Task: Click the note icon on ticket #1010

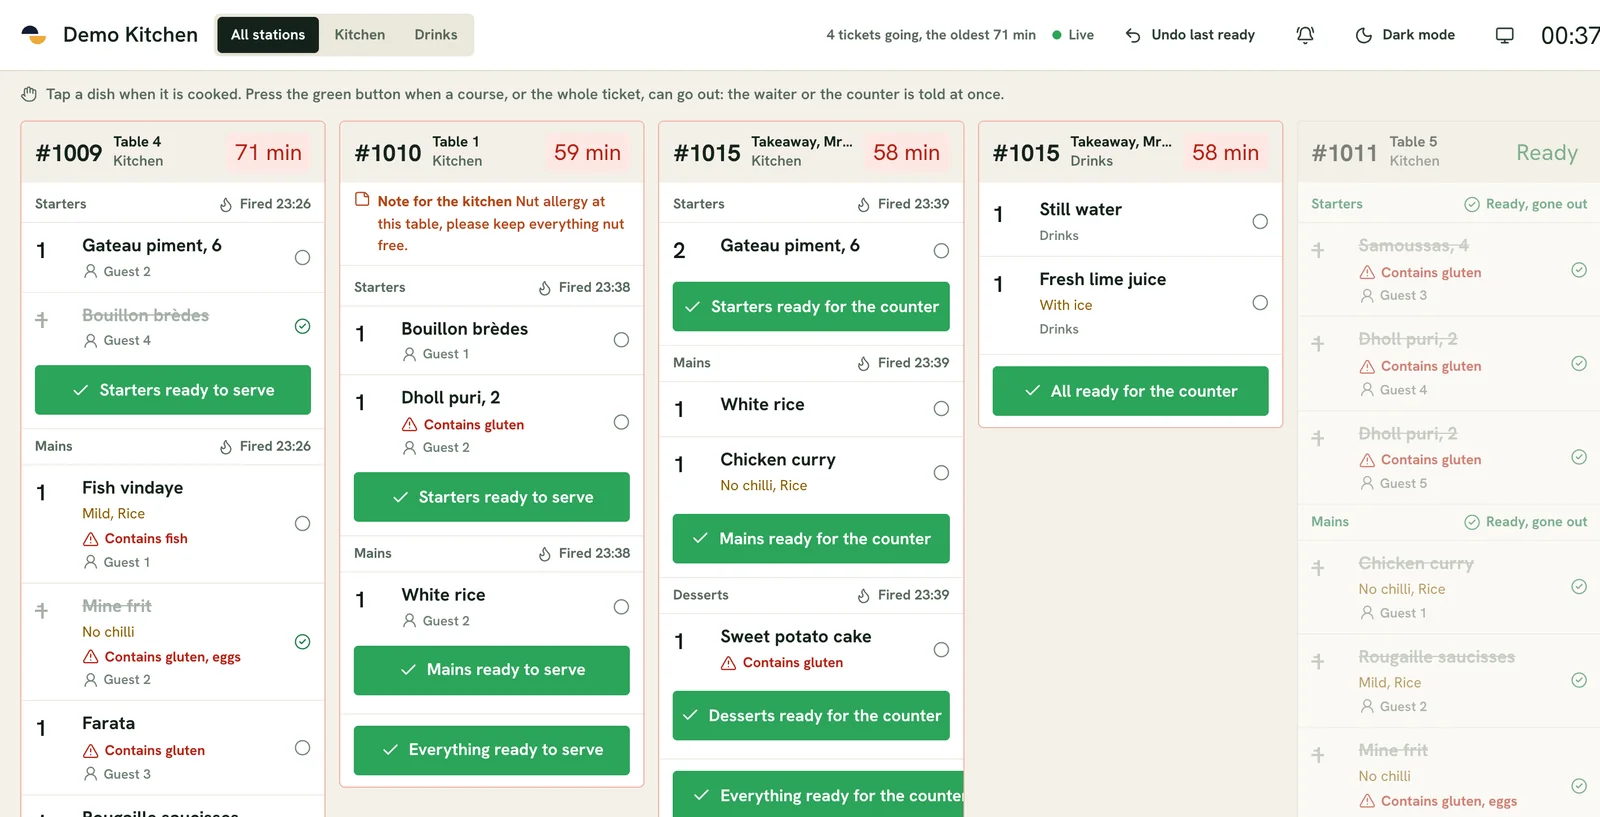Action: [362, 200]
